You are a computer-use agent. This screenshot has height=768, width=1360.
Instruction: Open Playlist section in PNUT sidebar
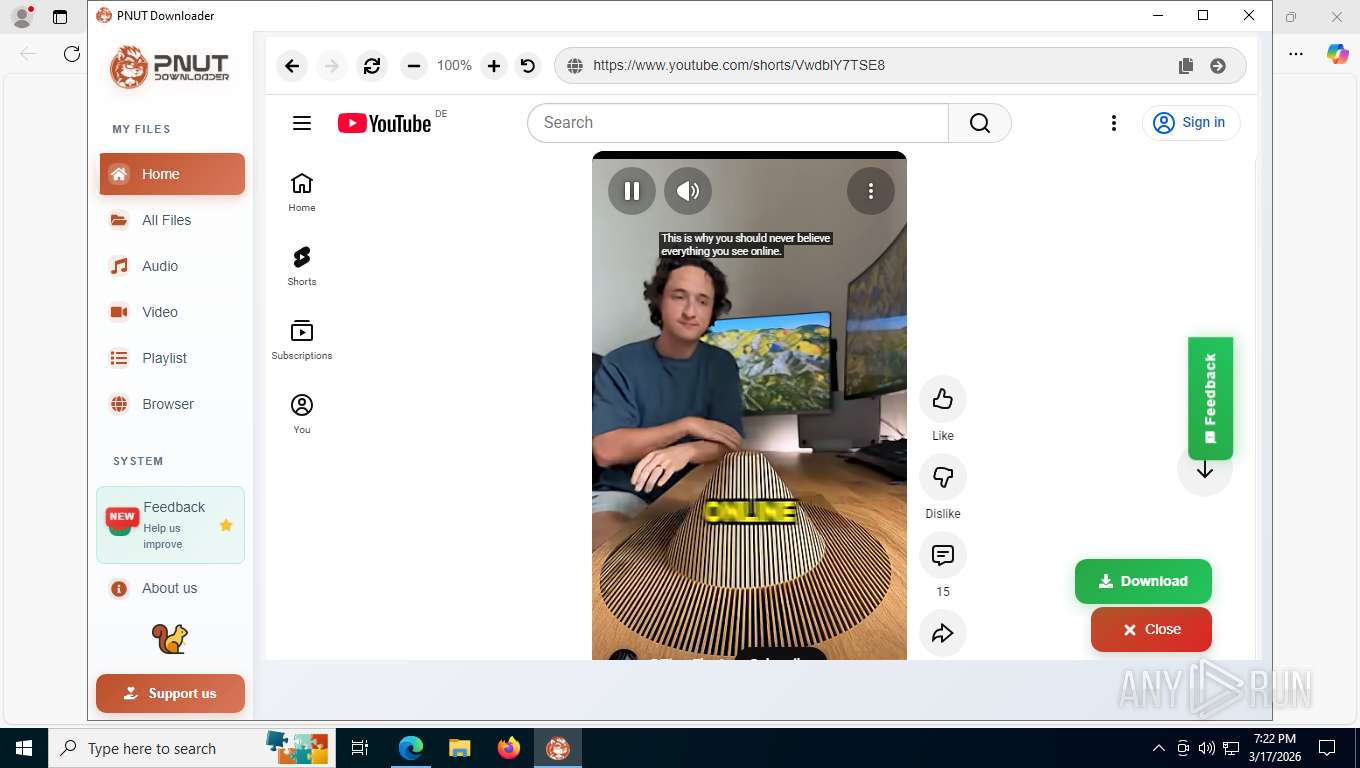[172, 358]
